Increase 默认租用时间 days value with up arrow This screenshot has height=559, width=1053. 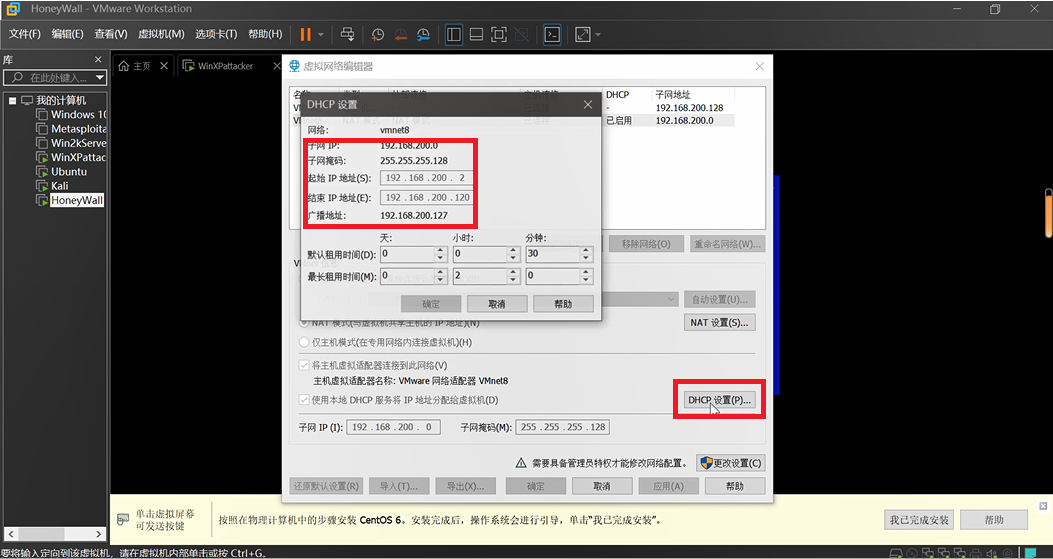(441, 251)
